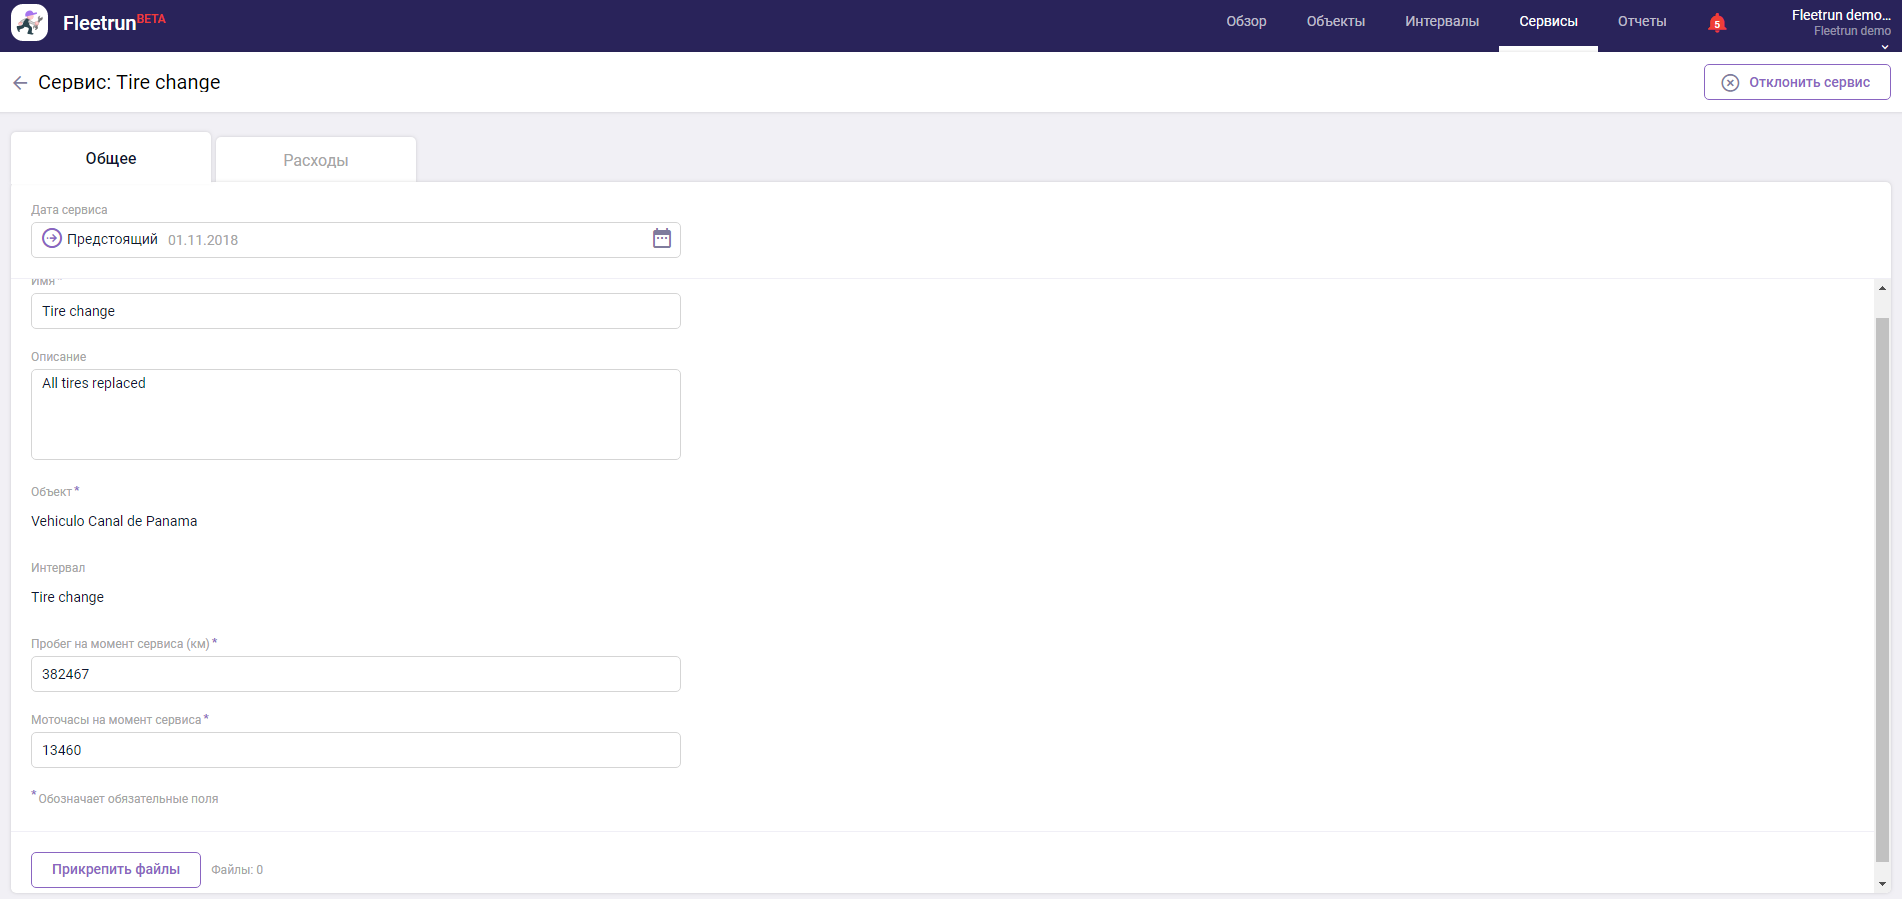Click the Прикрепить файлы button

pos(116,870)
